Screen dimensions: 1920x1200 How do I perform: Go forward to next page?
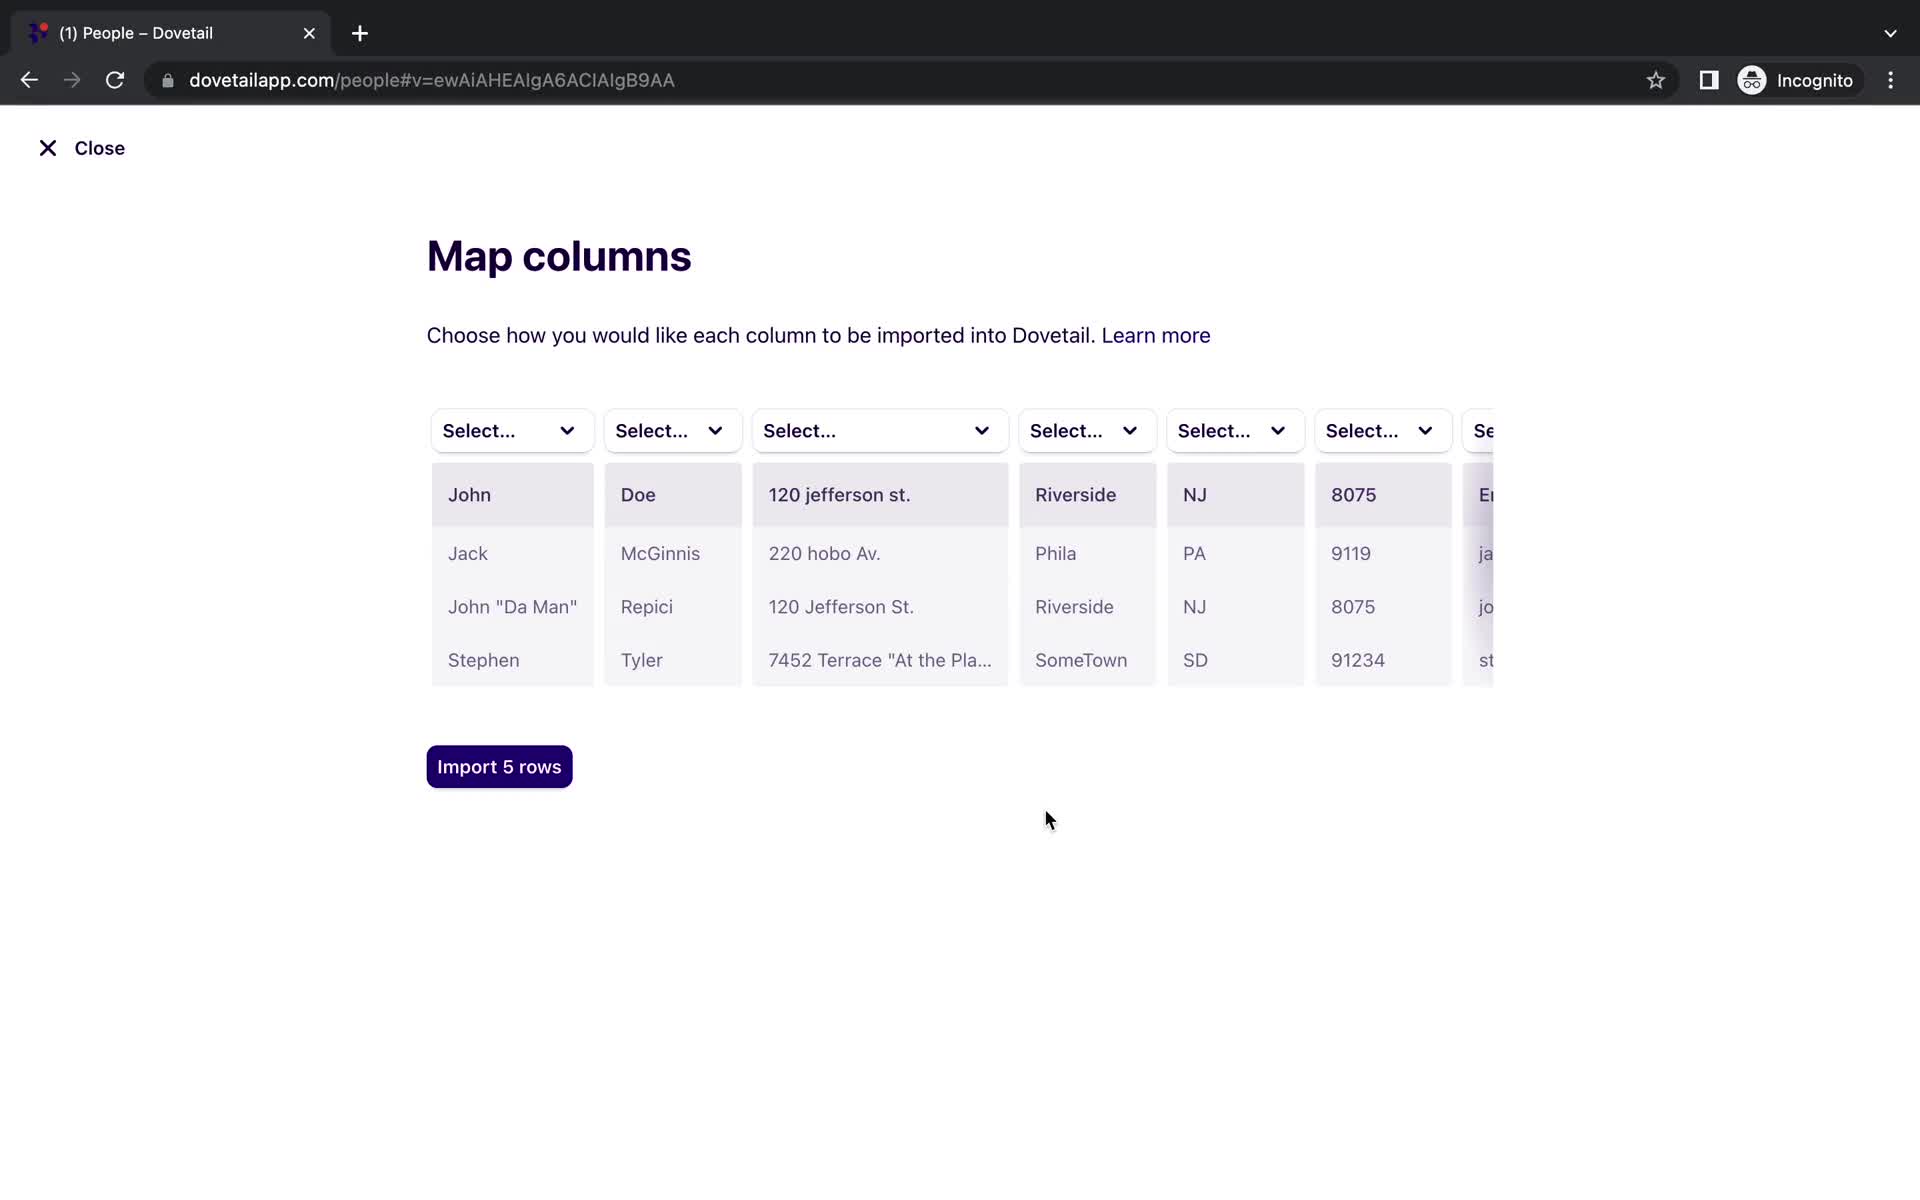coord(72,80)
